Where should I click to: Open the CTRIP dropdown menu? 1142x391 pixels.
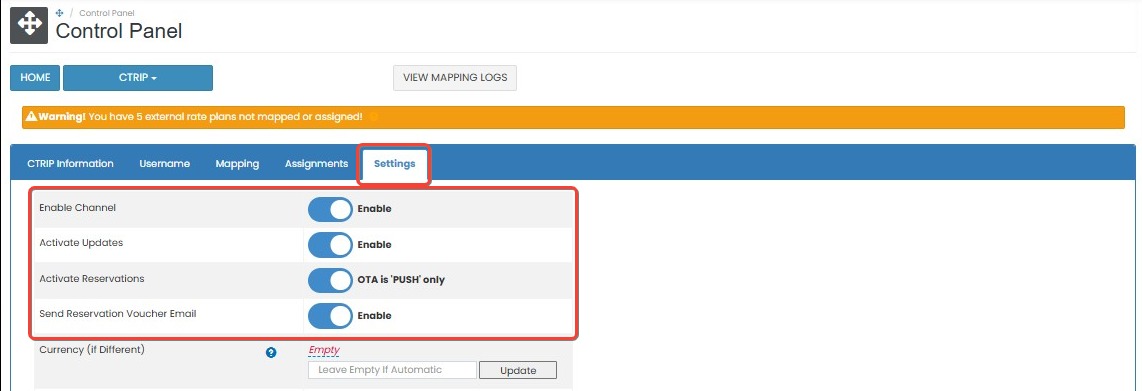138,78
